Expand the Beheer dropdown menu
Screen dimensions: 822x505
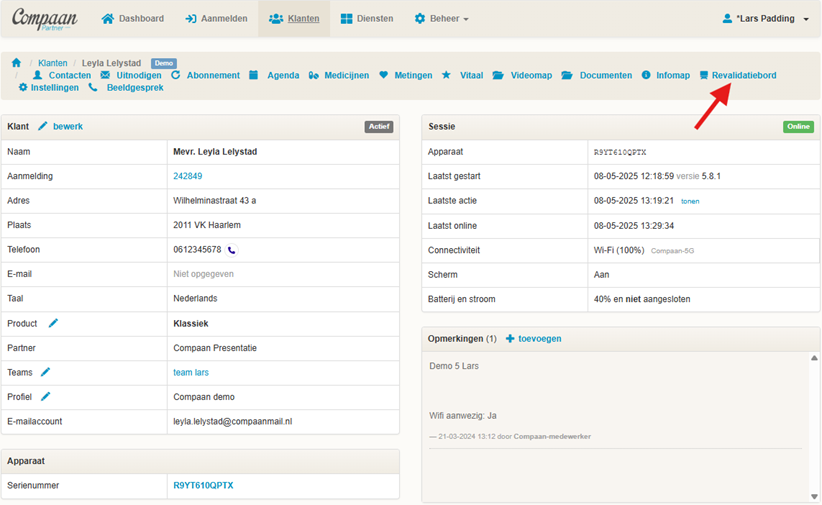pos(441,18)
